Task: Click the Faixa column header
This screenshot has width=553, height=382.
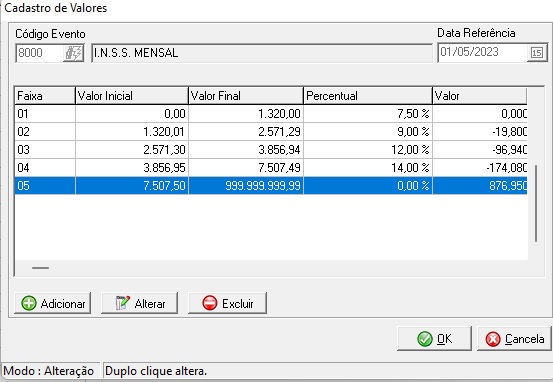Action: pos(45,96)
